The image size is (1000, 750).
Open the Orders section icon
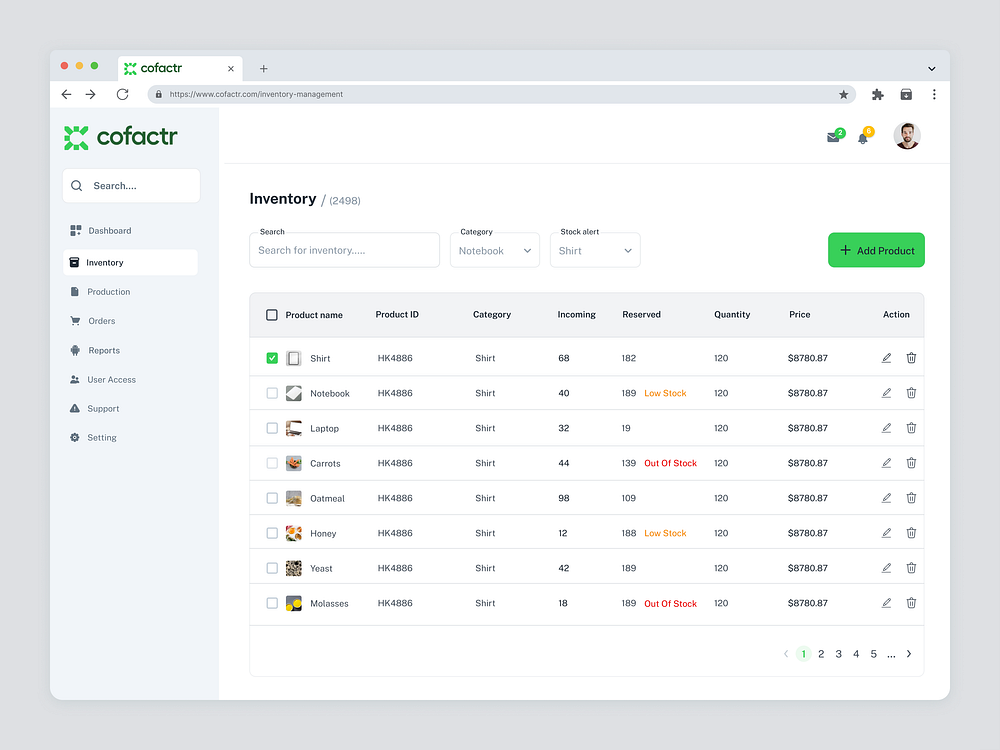75,320
